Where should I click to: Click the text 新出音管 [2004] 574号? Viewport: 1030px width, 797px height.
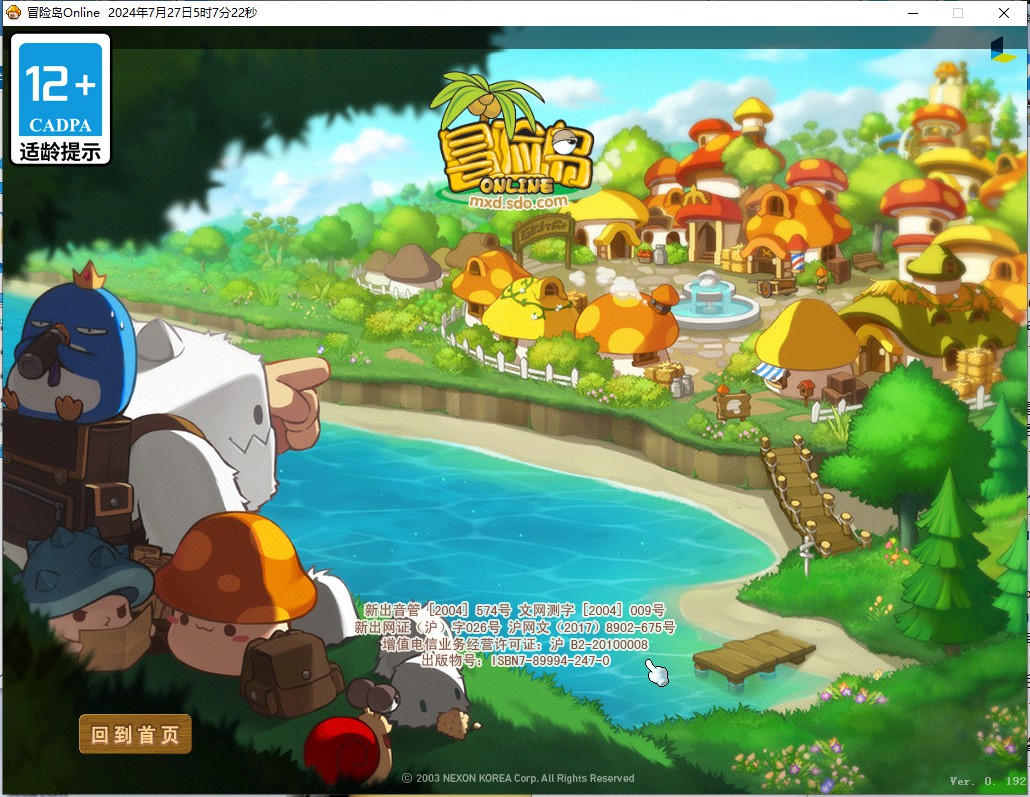coord(437,610)
